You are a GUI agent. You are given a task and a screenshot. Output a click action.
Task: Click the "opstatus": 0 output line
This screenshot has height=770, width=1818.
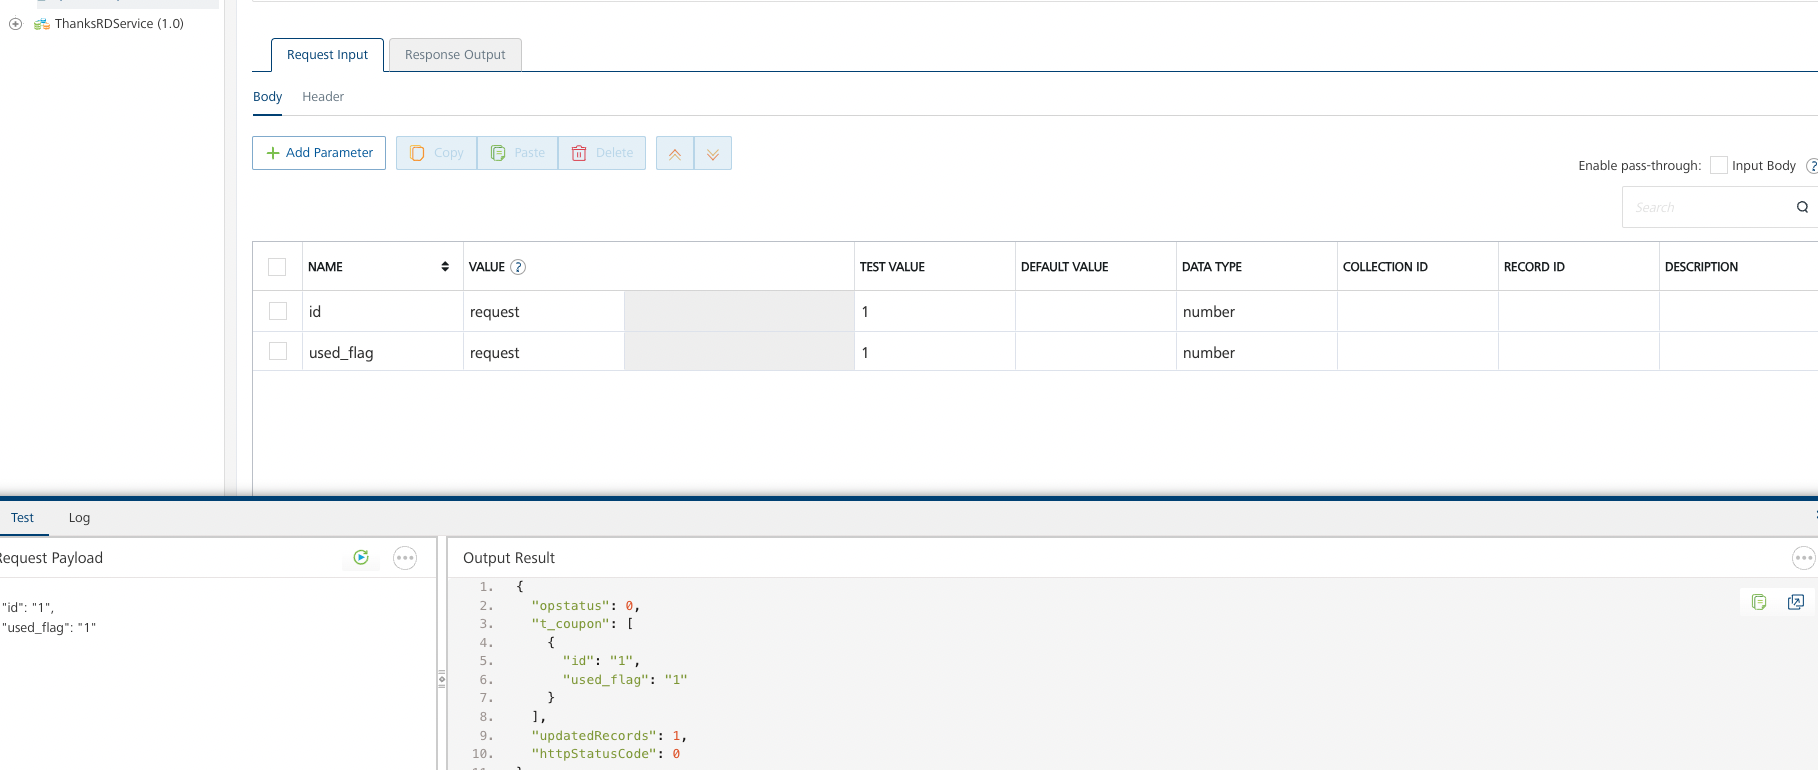585,606
